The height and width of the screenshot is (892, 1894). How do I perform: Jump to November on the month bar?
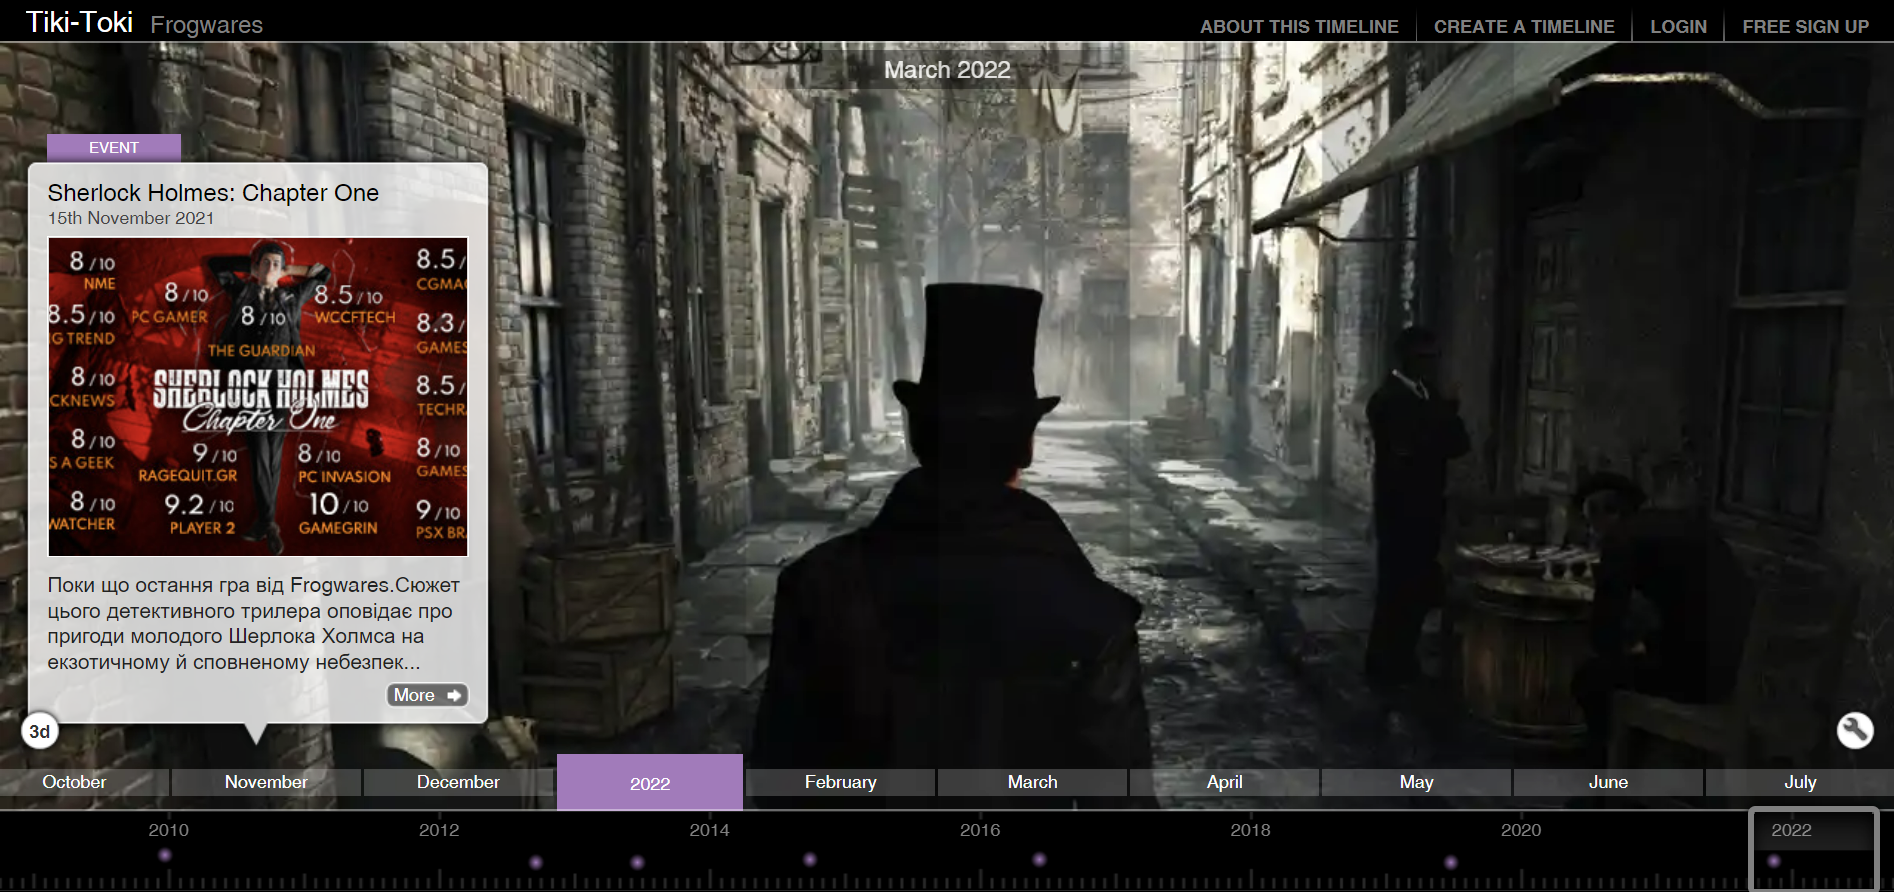tap(266, 782)
